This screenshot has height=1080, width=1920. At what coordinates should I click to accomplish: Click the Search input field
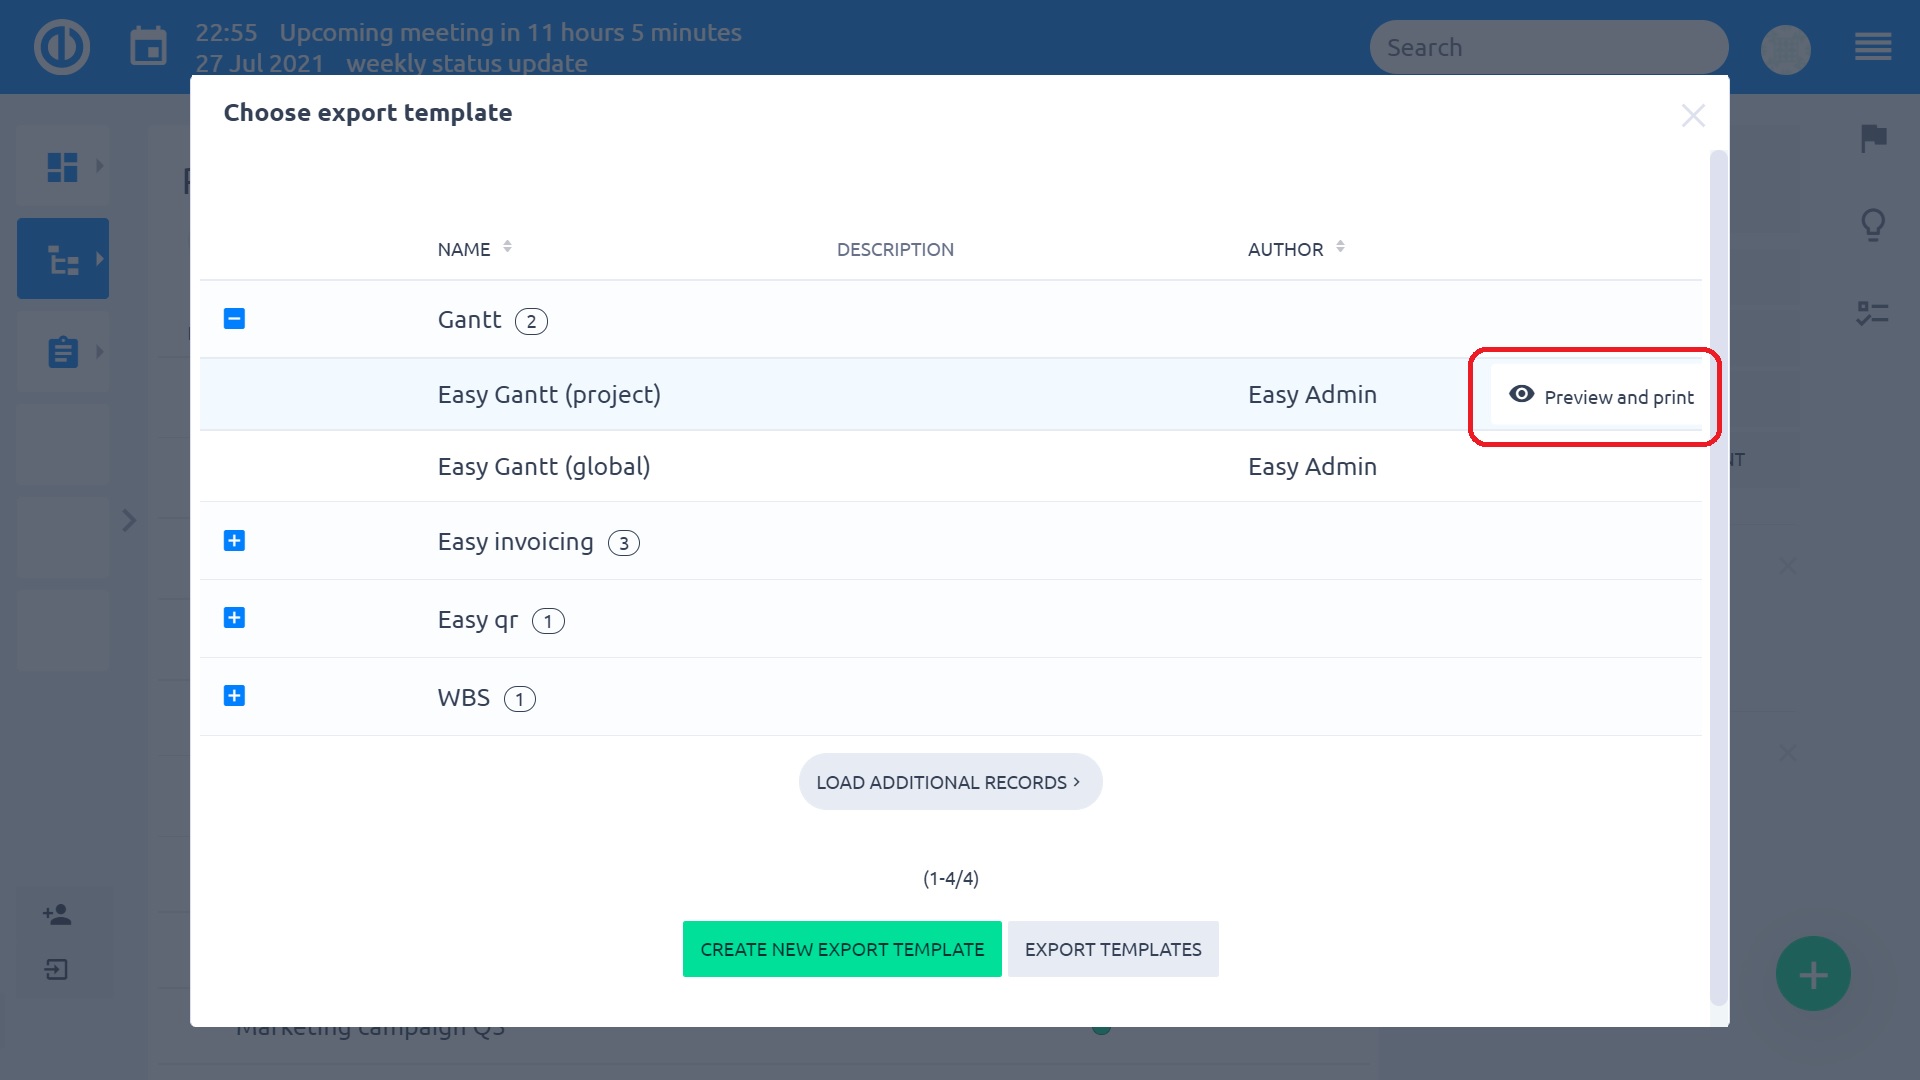click(x=1548, y=48)
